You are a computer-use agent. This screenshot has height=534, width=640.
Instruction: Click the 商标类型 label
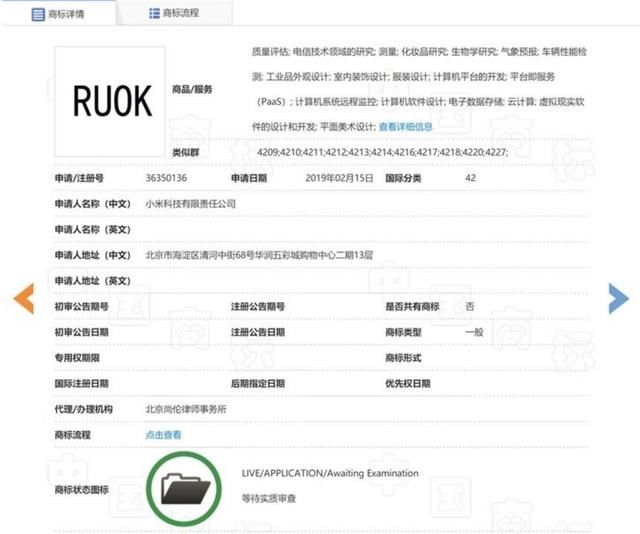tap(403, 332)
